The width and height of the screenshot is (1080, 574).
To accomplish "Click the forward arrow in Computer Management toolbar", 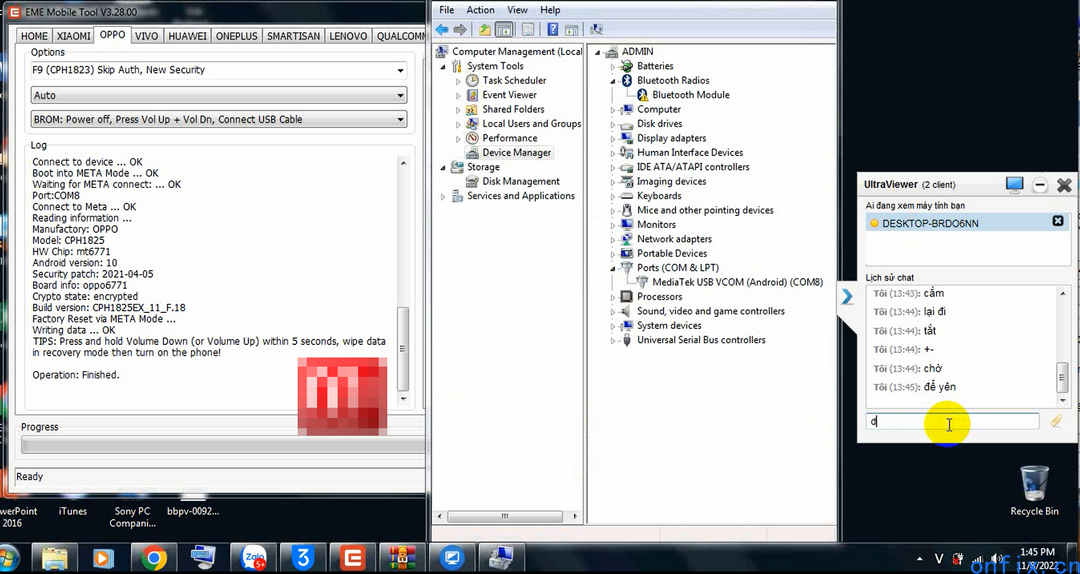I will [459, 30].
